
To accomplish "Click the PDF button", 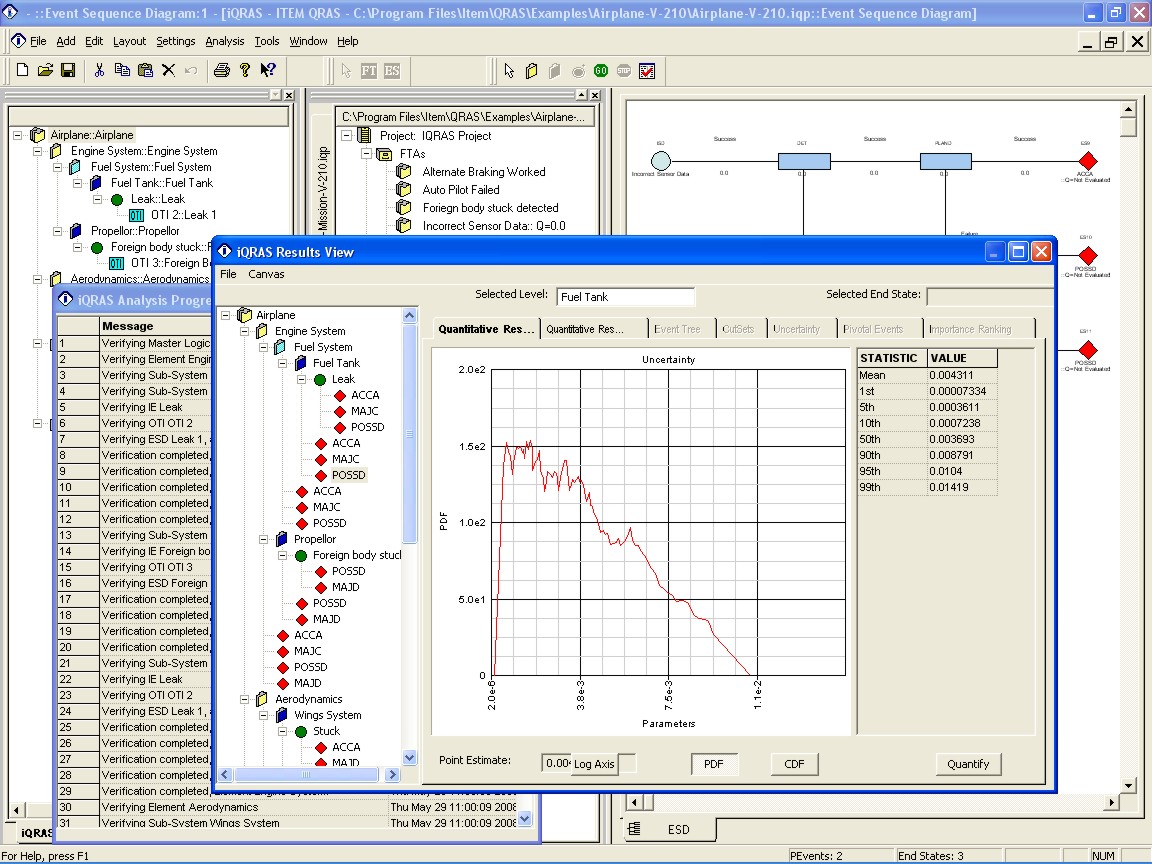I will tap(713, 764).
